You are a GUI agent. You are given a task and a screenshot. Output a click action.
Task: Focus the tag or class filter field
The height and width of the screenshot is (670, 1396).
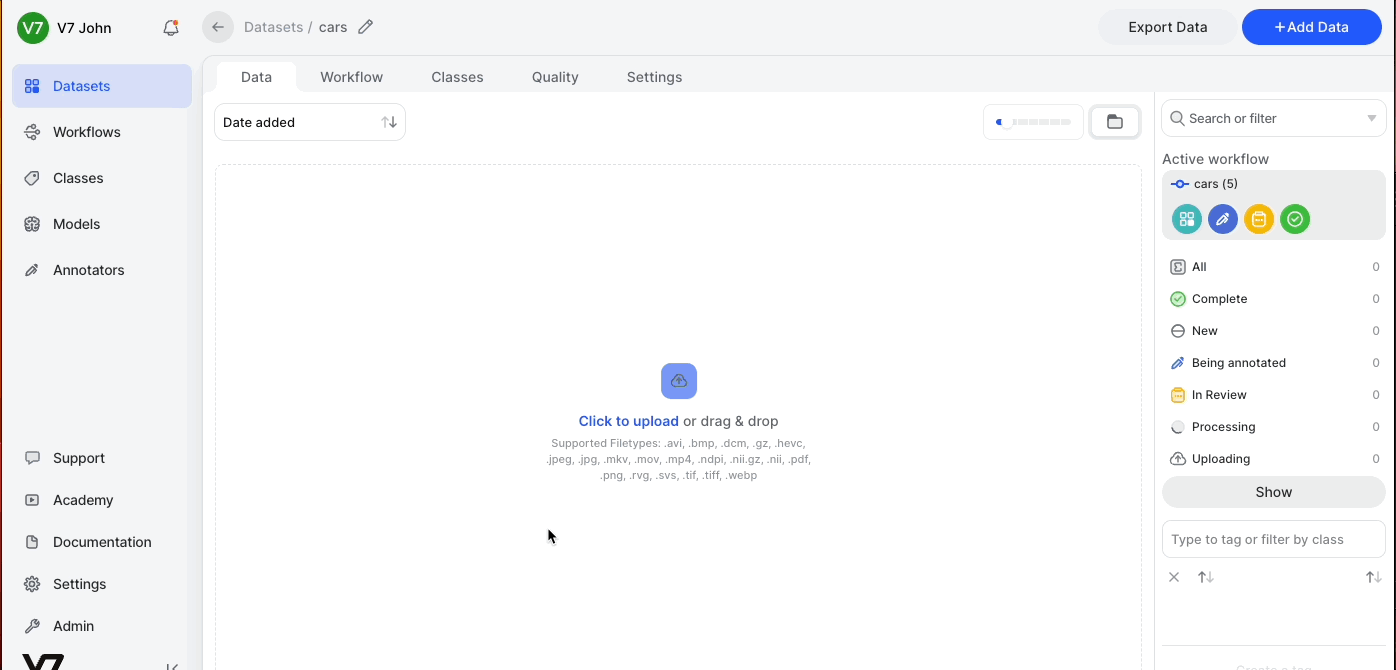[x=1274, y=539]
